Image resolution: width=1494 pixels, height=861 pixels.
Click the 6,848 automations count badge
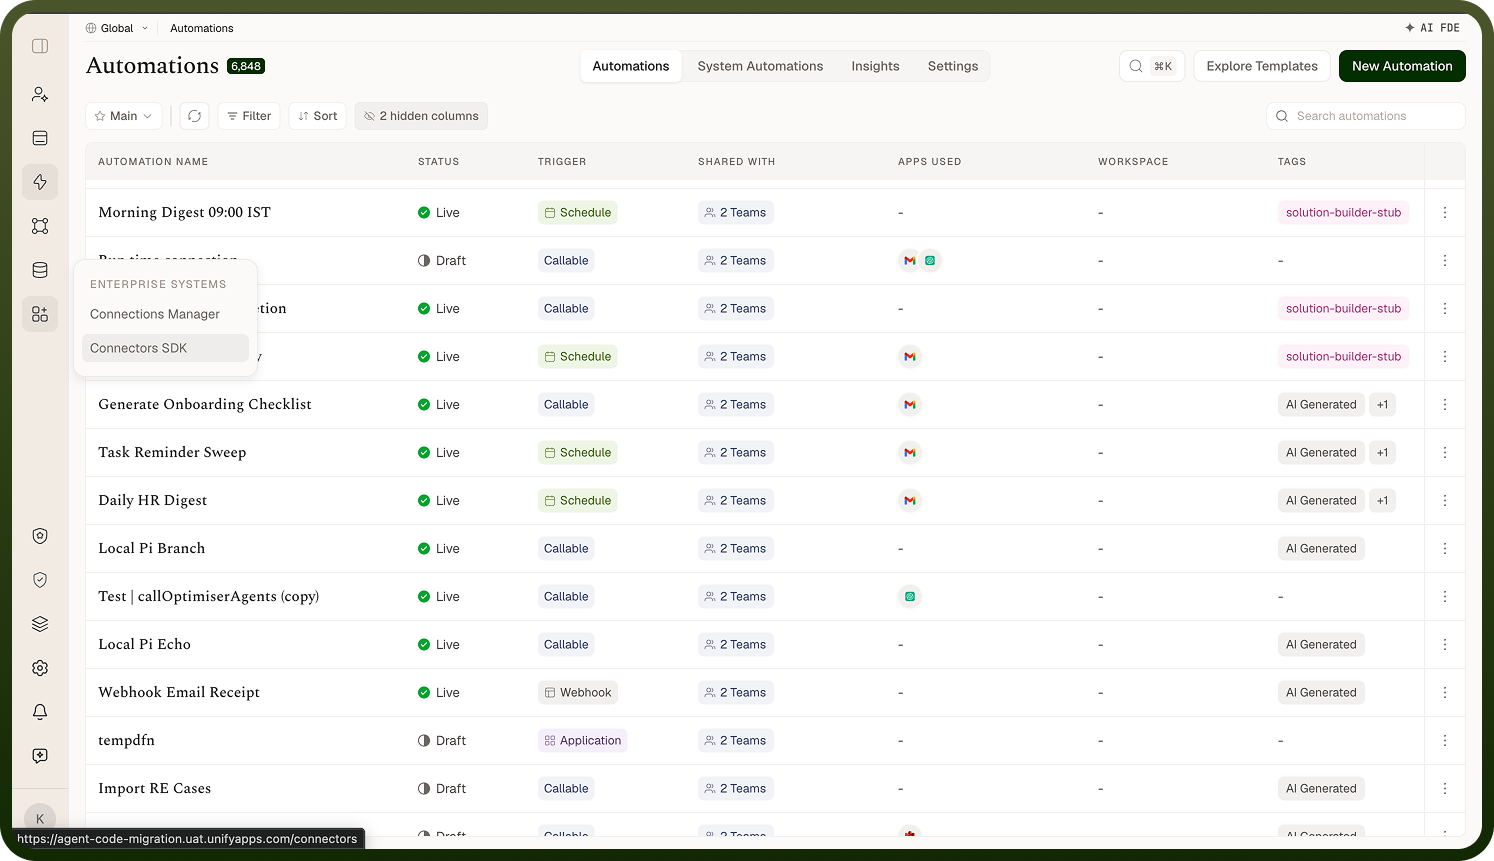(x=246, y=66)
